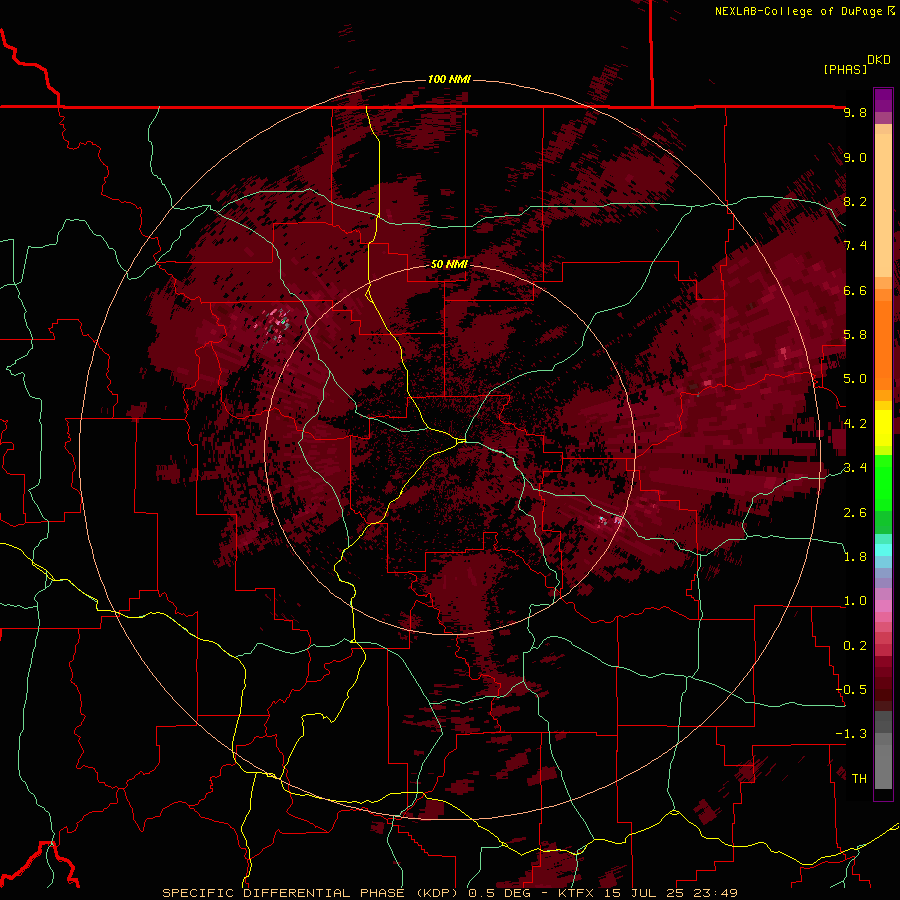Screen dimensions: 900x900
Task: Click the 1.8 legend value
Action: tap(855, 557)
